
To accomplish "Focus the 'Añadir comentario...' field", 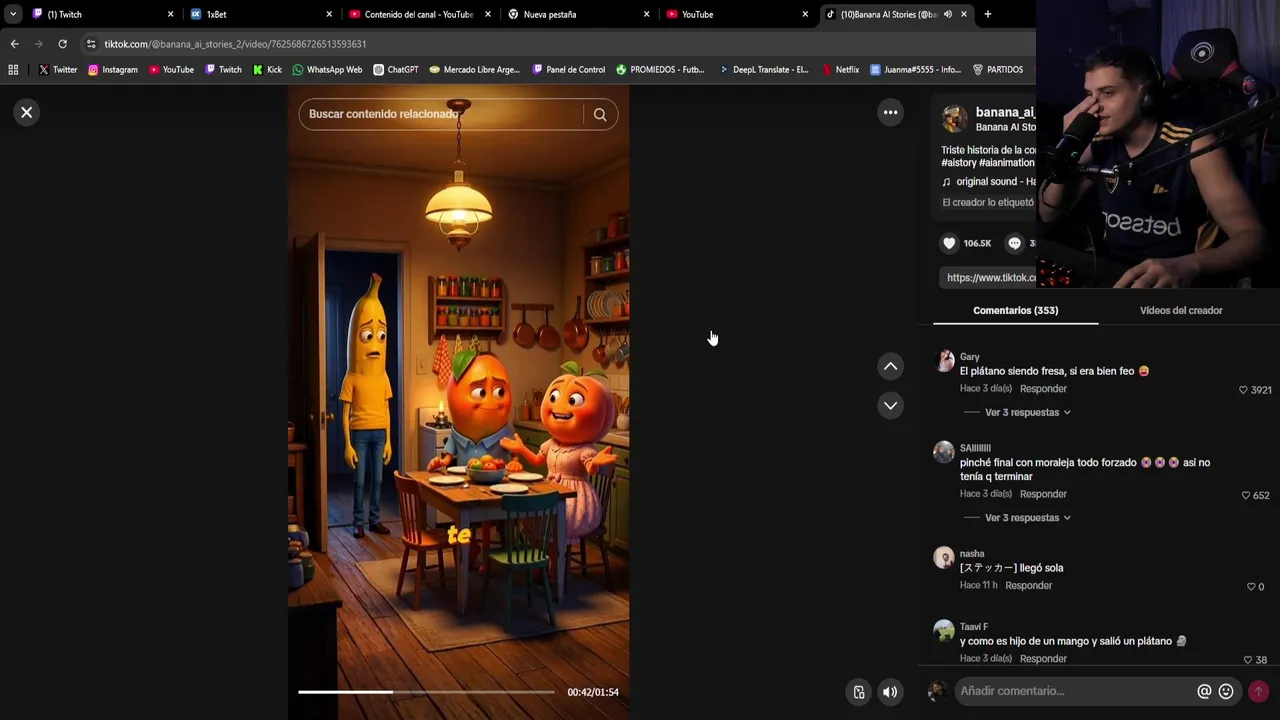I will (x=1075, y=691).
